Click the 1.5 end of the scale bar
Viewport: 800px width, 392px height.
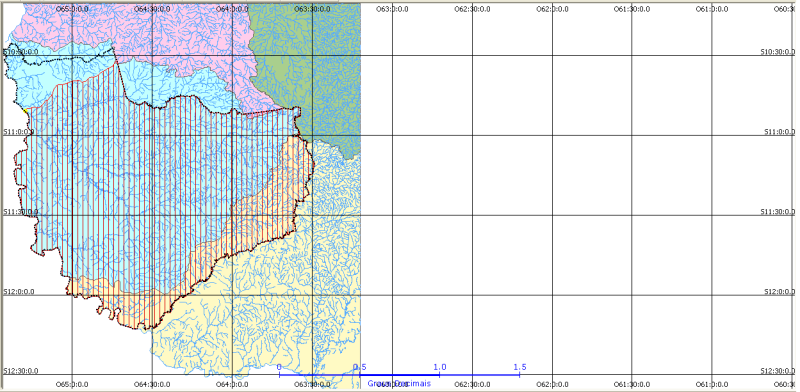tap(520, 367)
